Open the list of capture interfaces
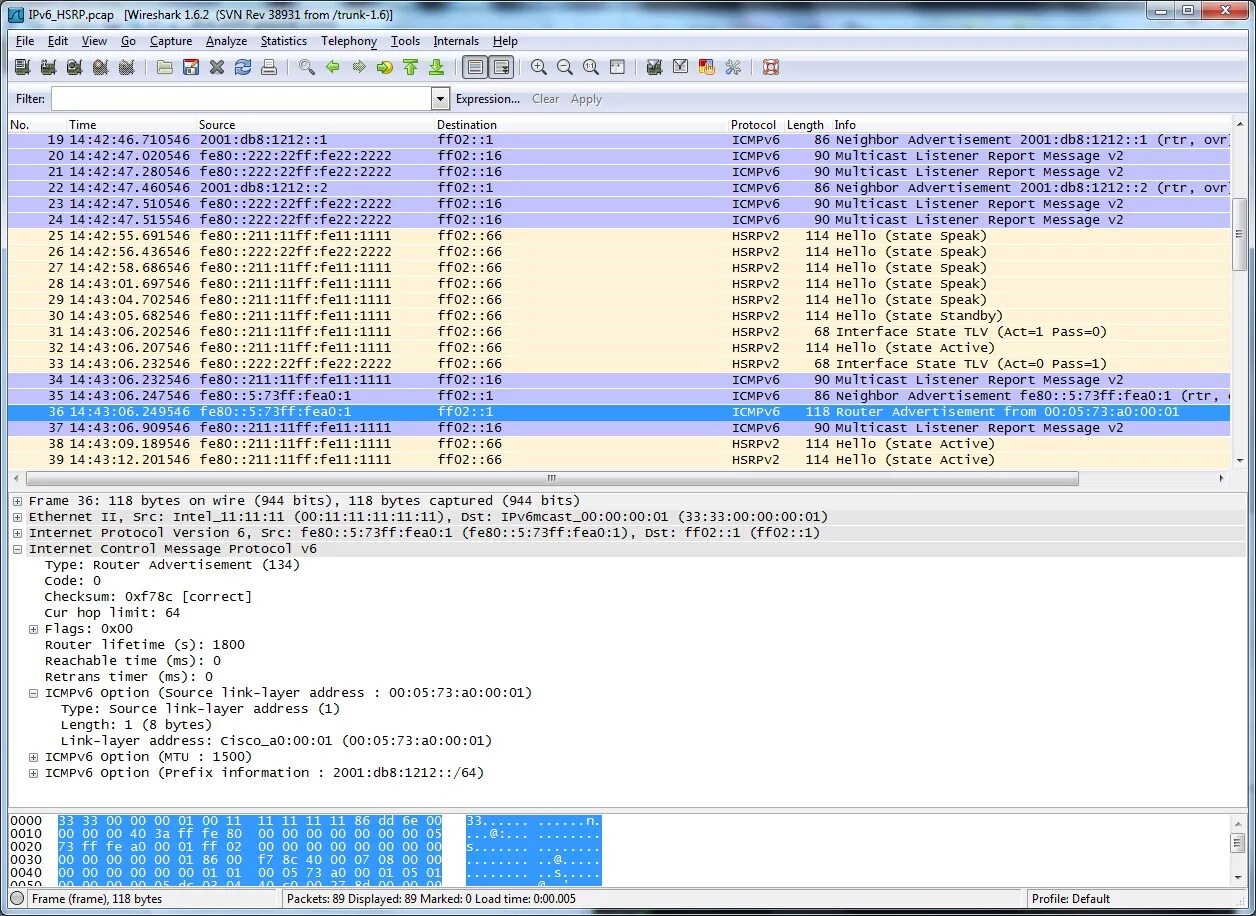The height and width of the screenshot is (916, 1256). [22, 67]
